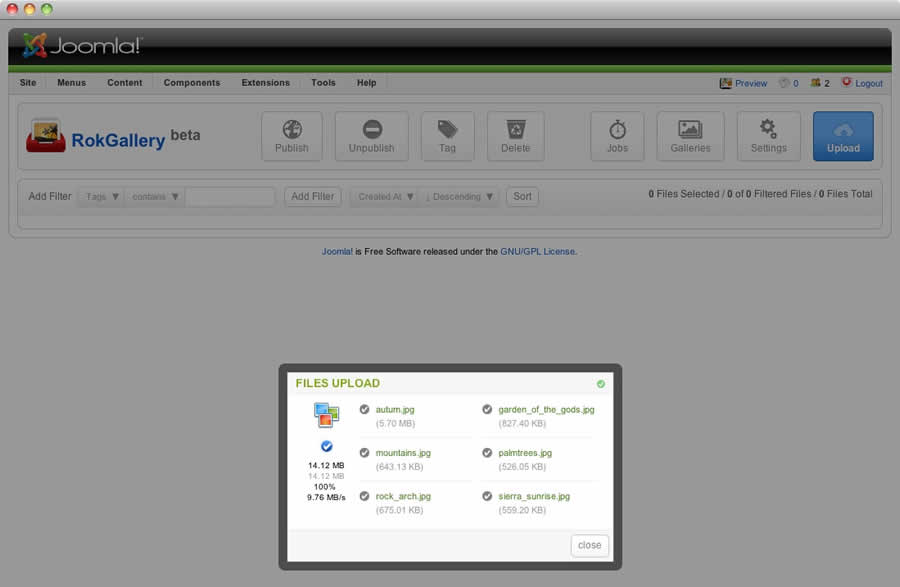Open the Extensions menu
This screenshot has width=900, height=587.
[x=265, y=83]
